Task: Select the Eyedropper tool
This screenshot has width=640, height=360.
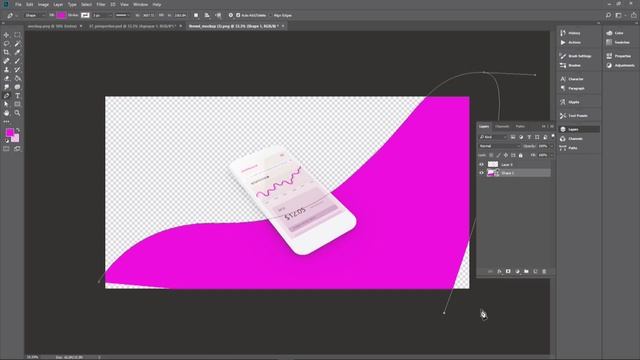Action: point(17,52)
